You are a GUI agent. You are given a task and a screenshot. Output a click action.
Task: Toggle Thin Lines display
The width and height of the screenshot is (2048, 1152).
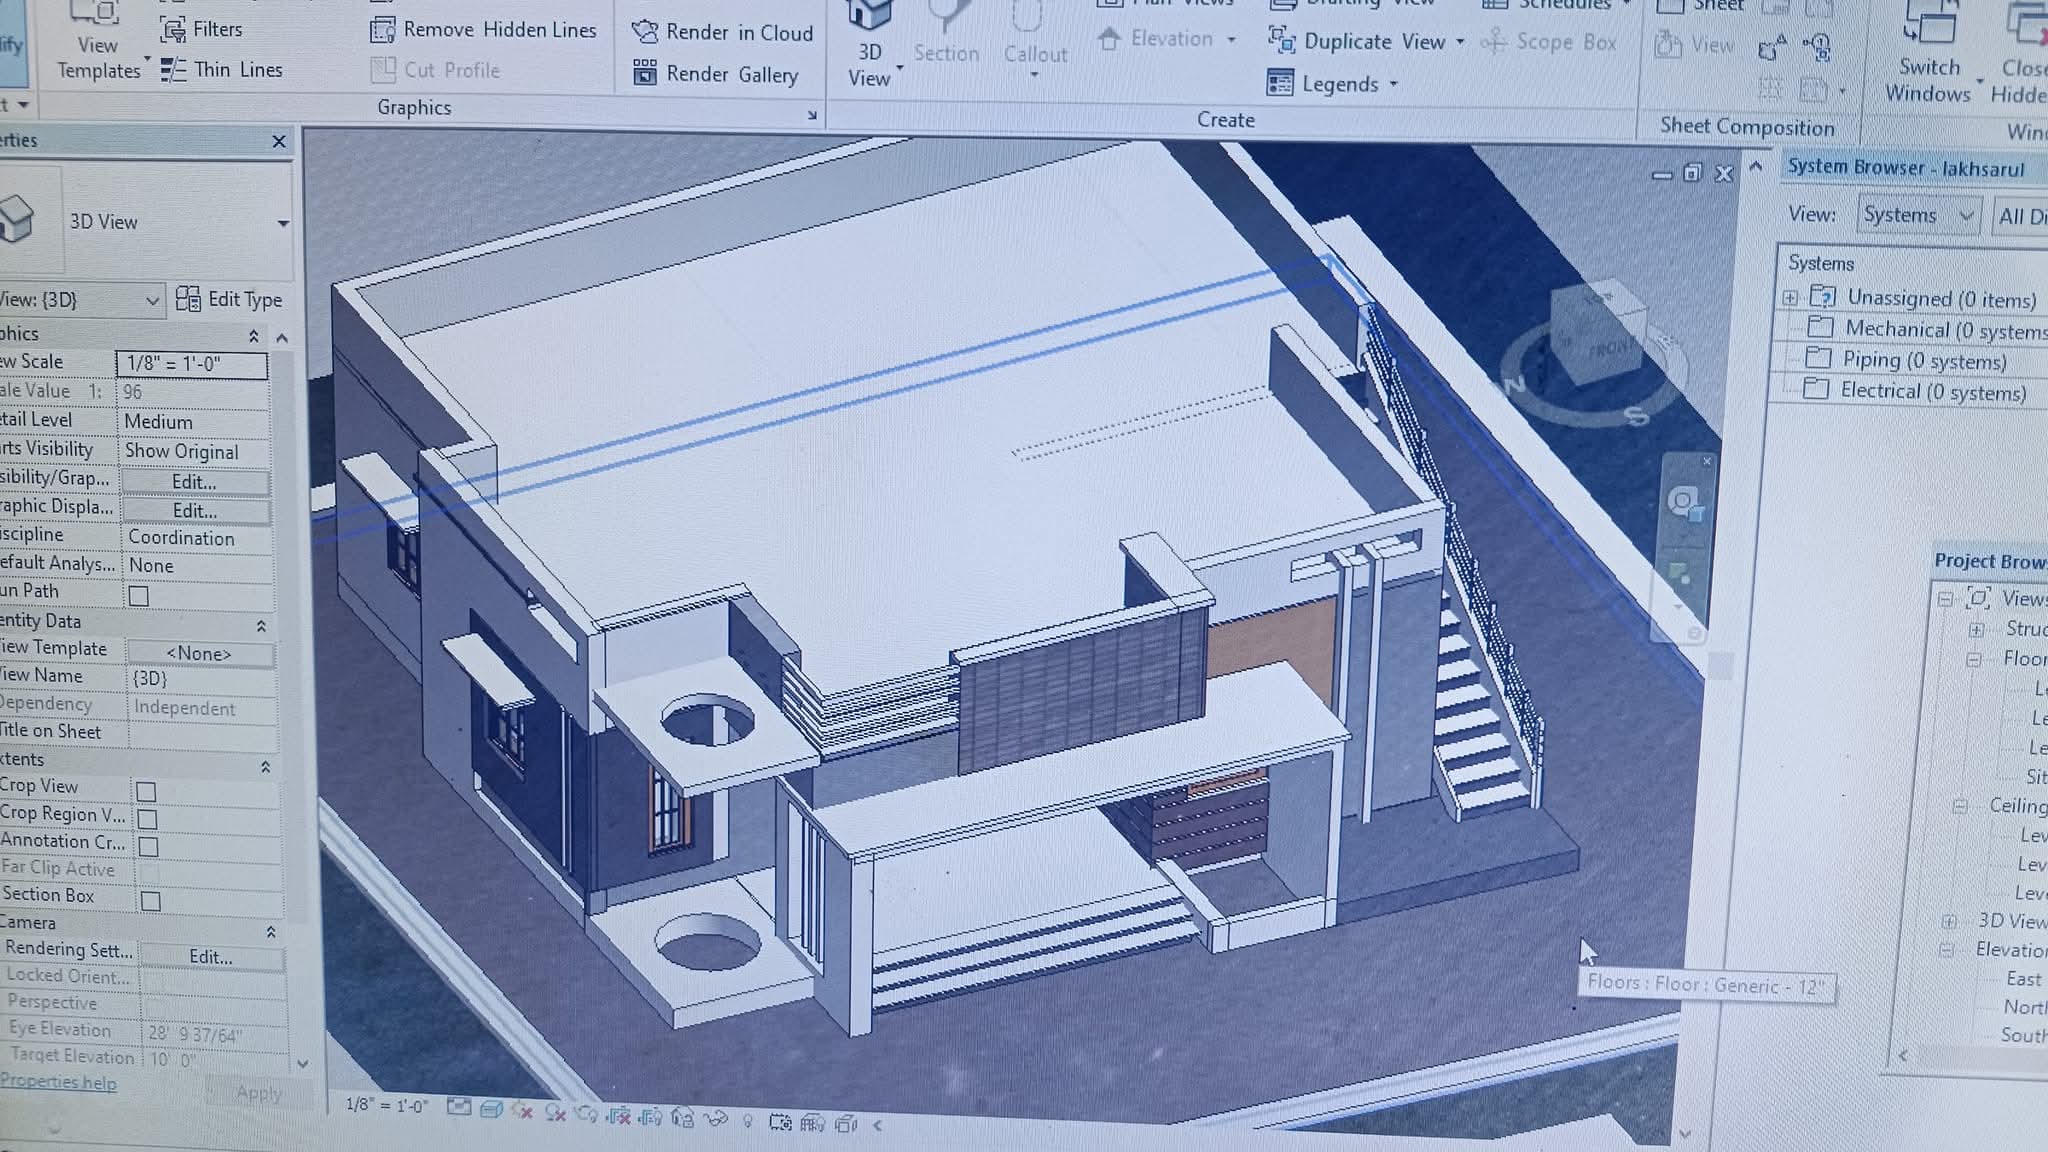point(222,70)
